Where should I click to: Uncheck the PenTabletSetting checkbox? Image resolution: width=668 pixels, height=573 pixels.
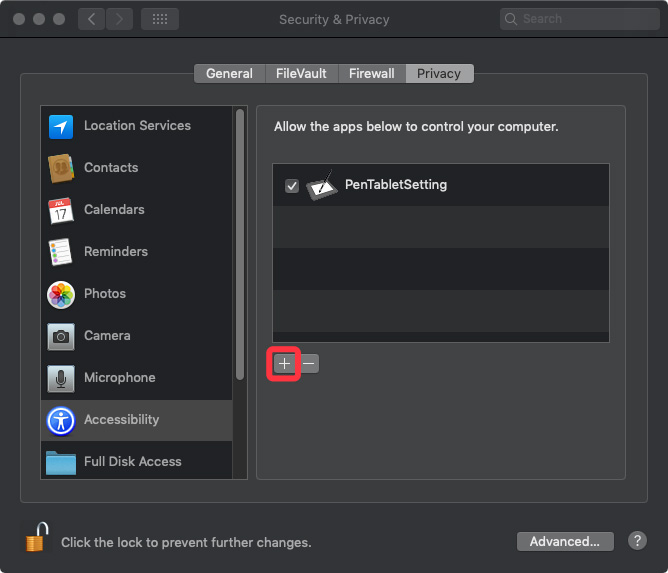292,186
